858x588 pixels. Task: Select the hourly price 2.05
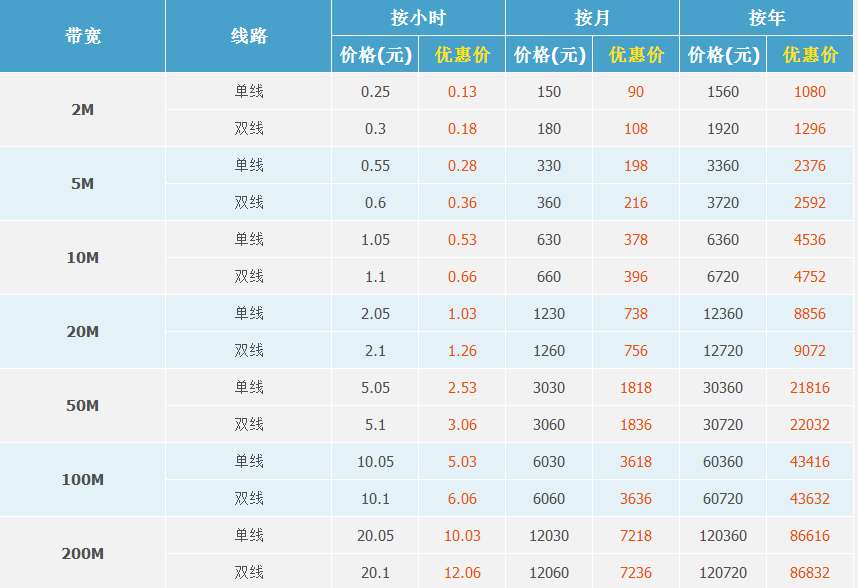tap(375, 314)
